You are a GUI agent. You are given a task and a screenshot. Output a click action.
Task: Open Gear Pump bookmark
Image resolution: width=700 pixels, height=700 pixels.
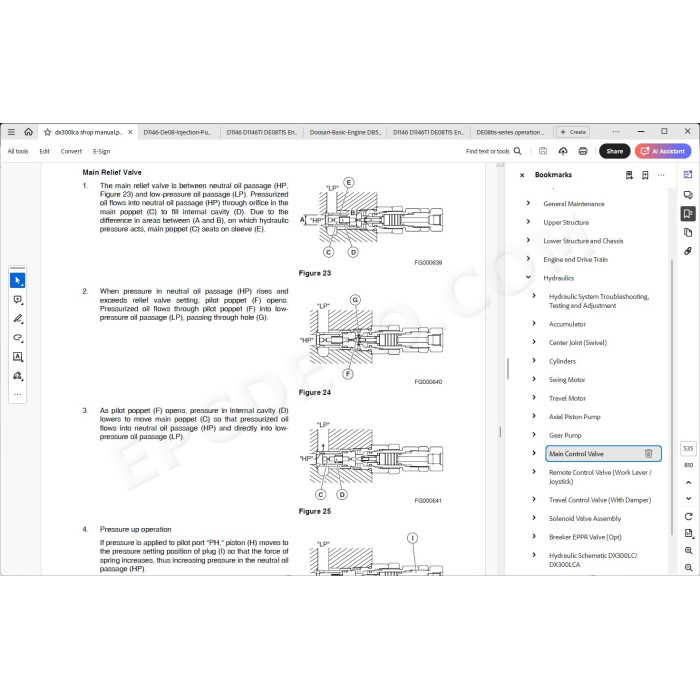coord(565,435)
